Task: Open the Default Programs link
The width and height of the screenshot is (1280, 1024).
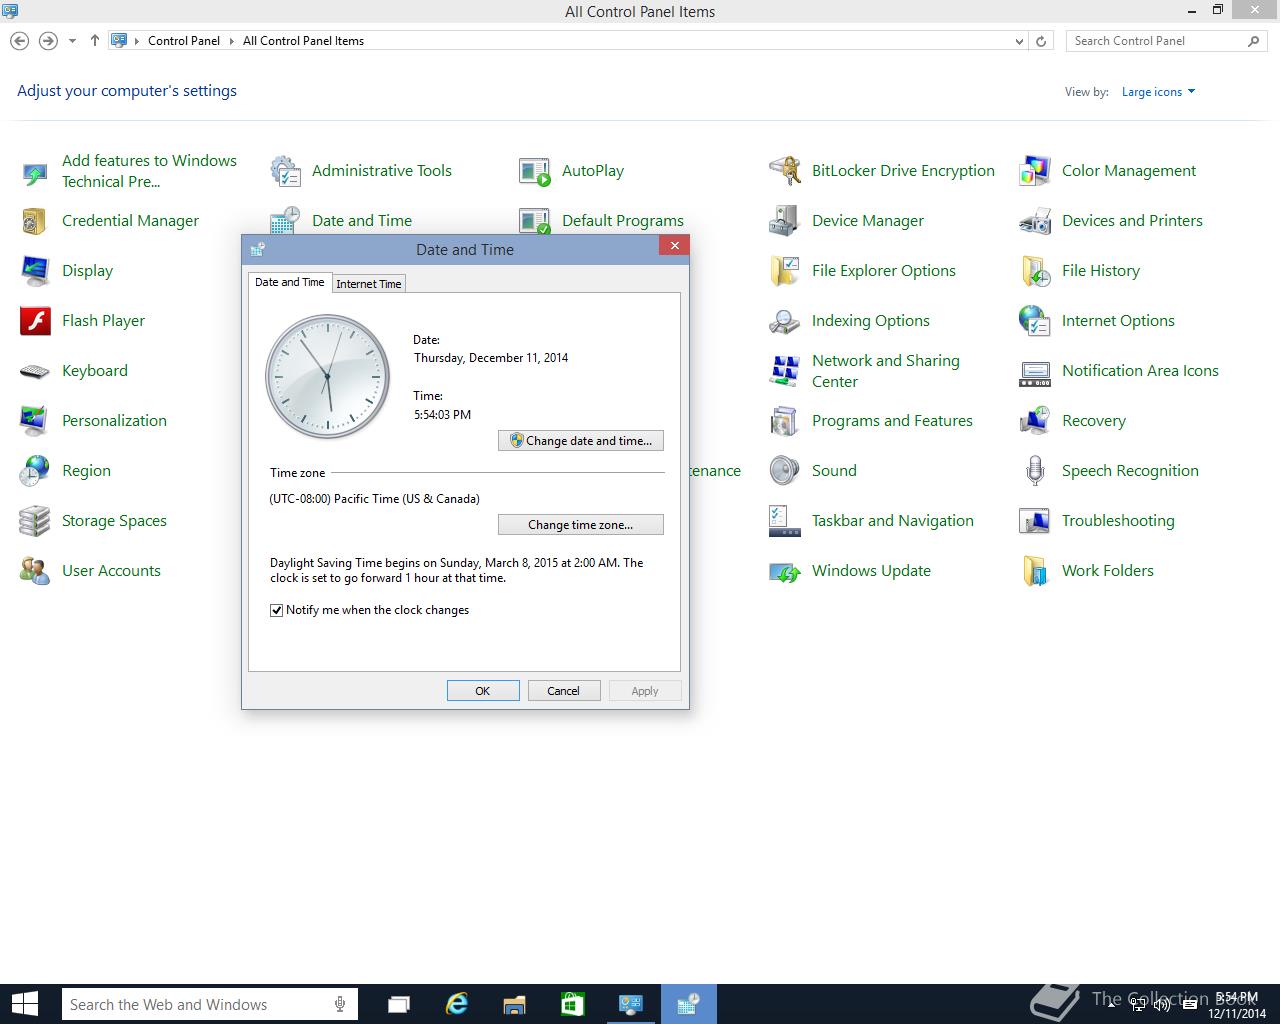Action: tap(622, 221)
